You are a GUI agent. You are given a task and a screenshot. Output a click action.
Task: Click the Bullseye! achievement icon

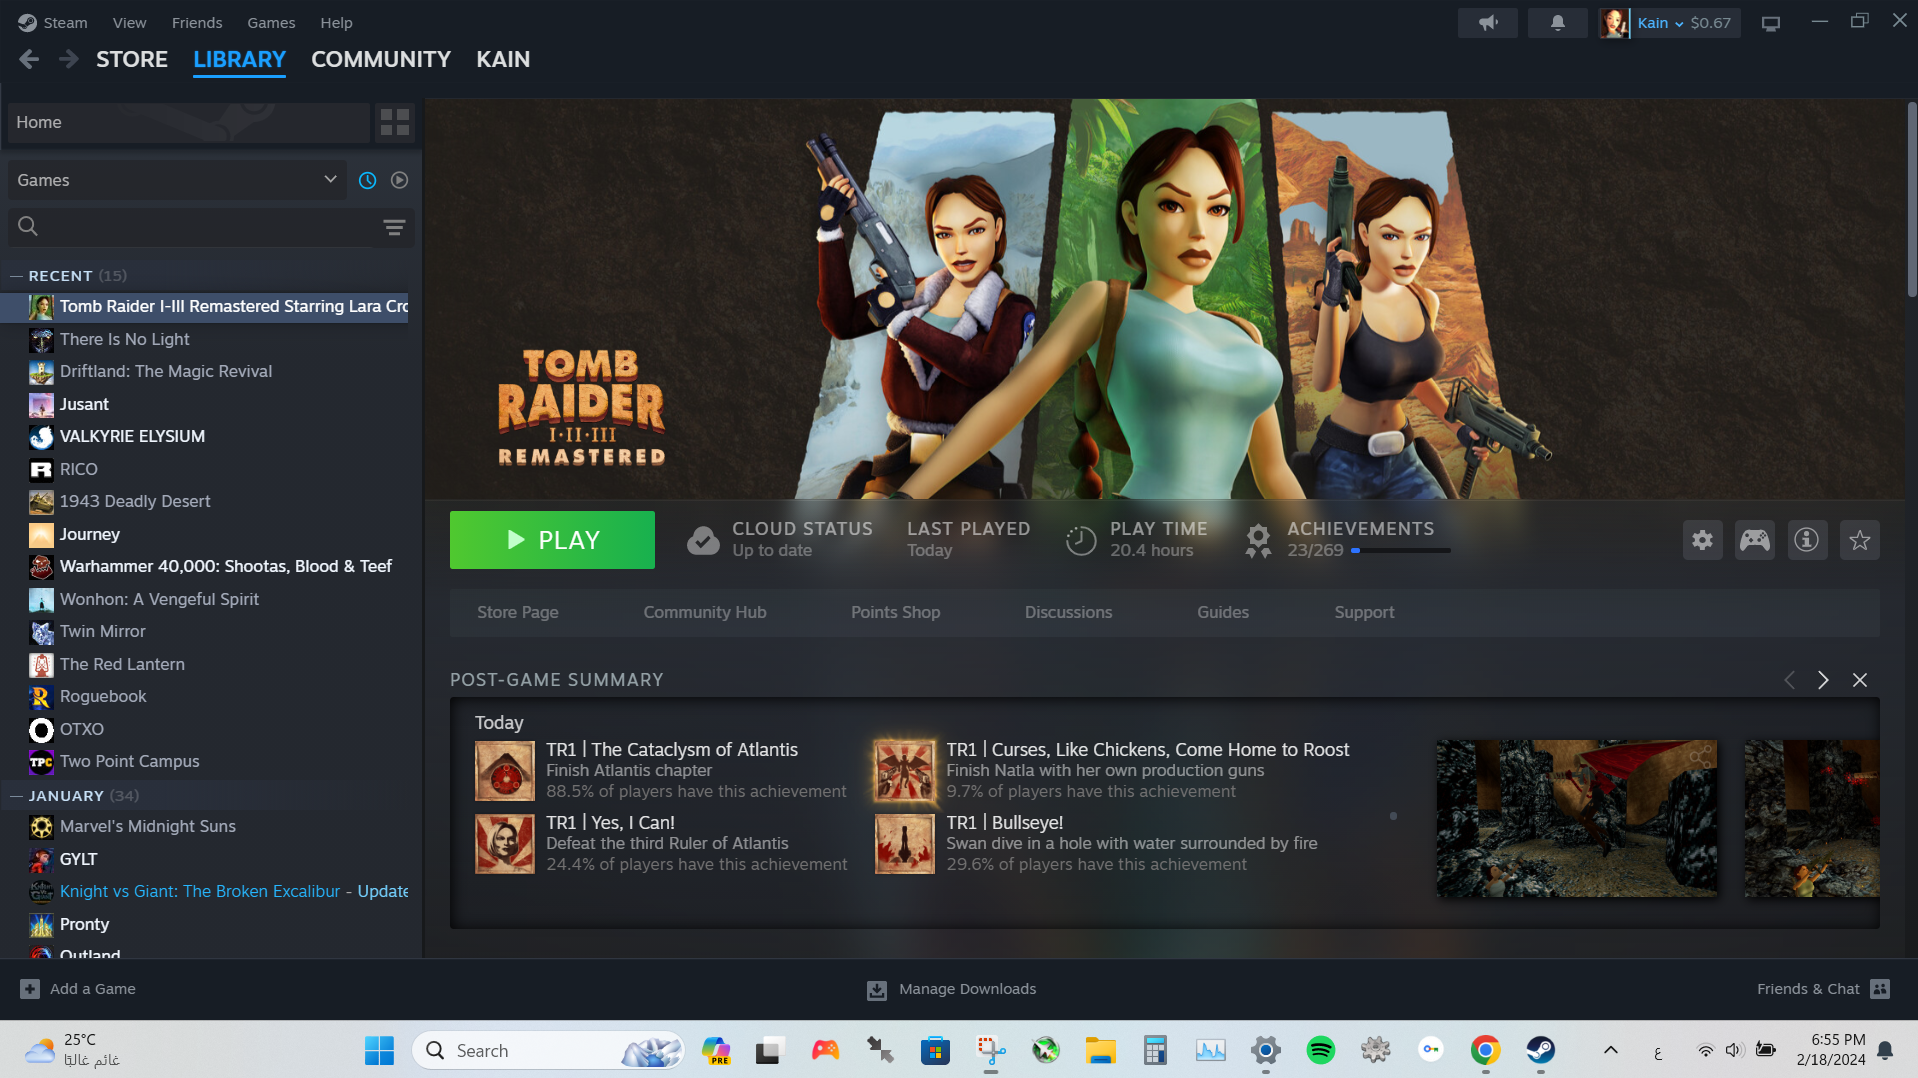click(905, 844)
